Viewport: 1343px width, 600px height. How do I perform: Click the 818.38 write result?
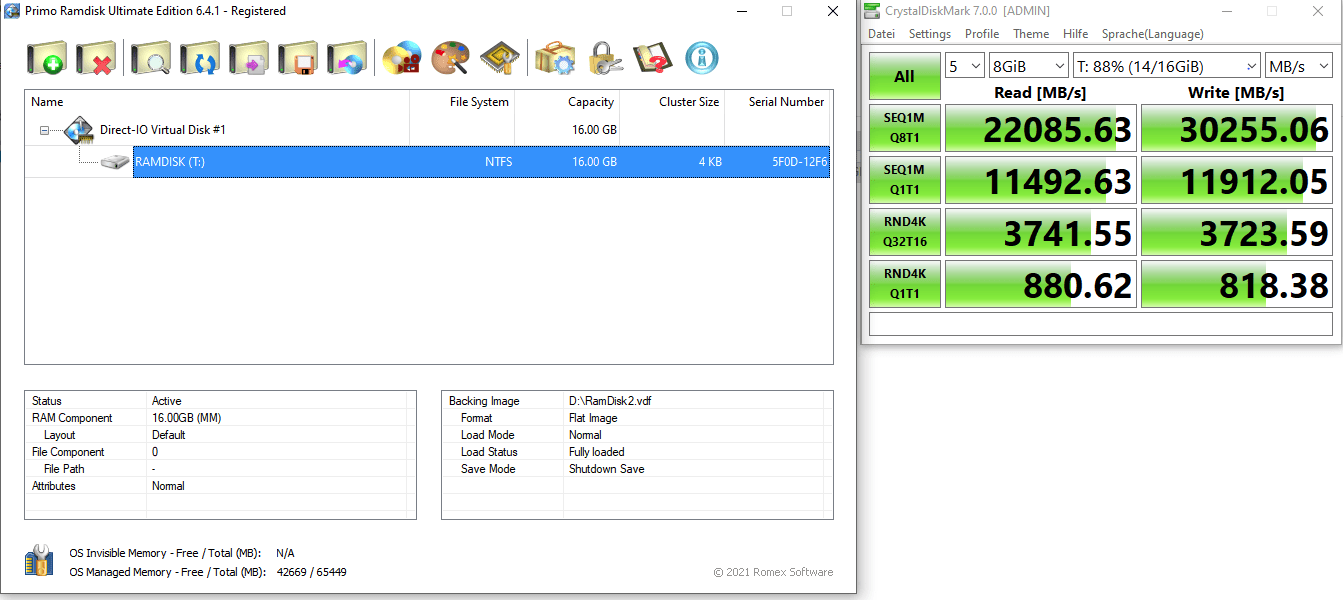tap(1237, 284)
